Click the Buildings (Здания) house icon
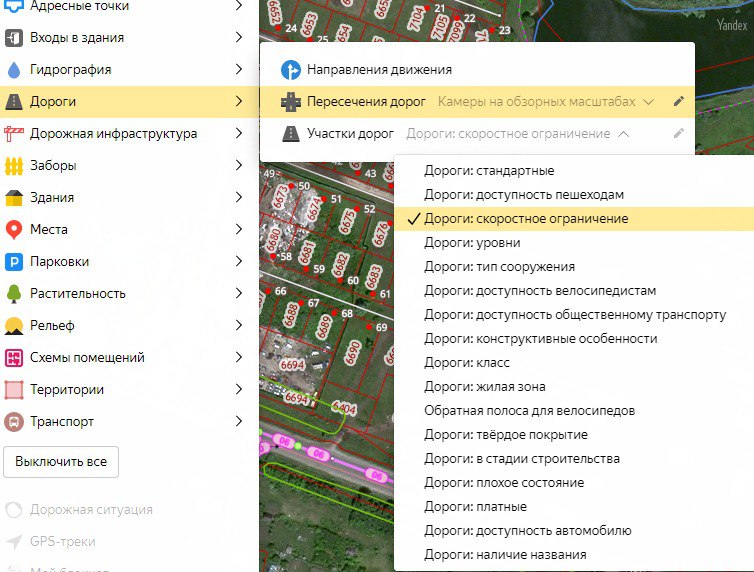The height and width of the screenshot is (572, 754). (x=14, y=198)
